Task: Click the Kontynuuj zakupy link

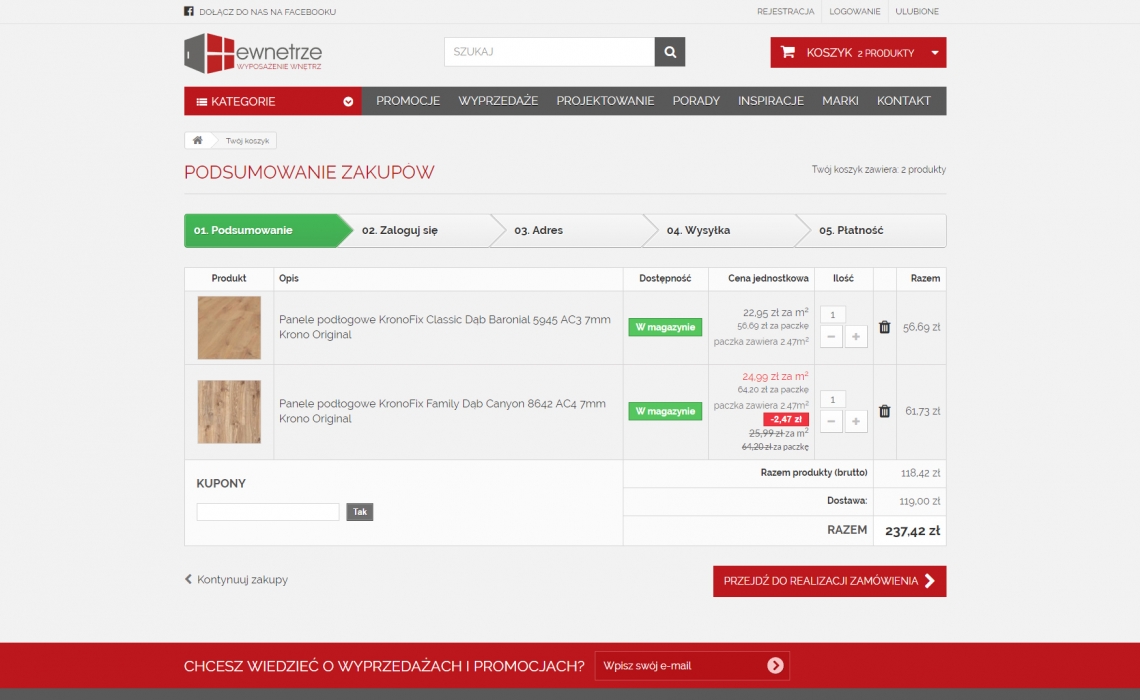Action: pos(236,579)
